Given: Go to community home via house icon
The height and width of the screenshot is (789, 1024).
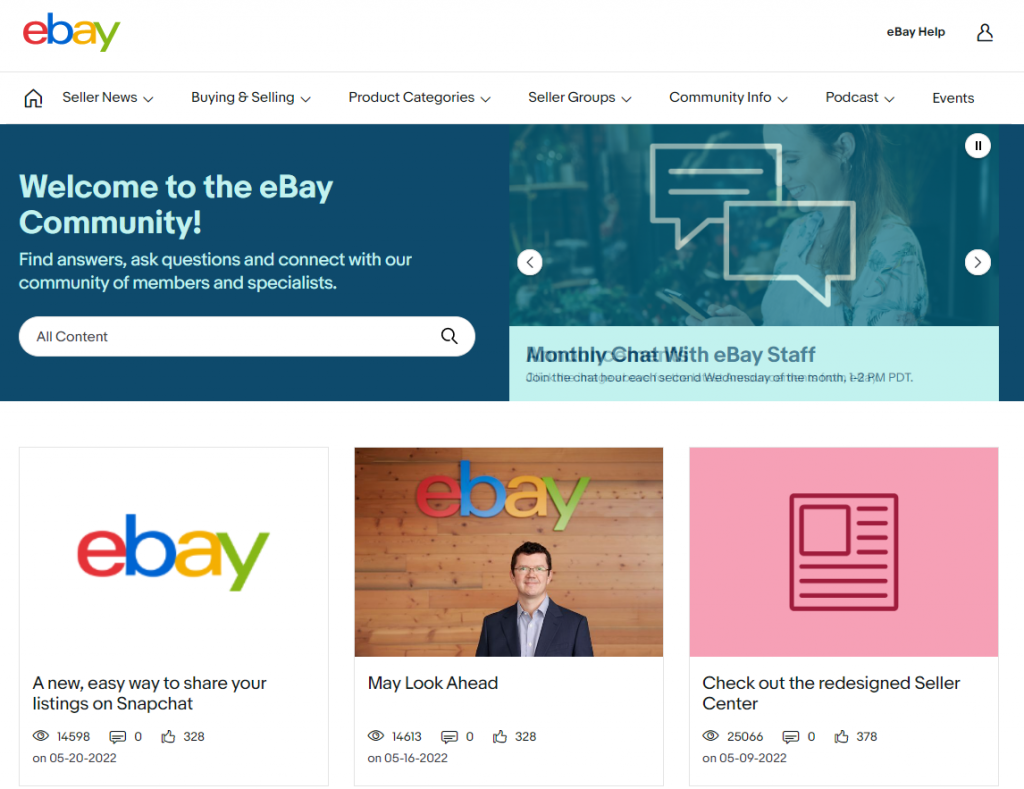Looking at the screenshot, I should [33, 98].
